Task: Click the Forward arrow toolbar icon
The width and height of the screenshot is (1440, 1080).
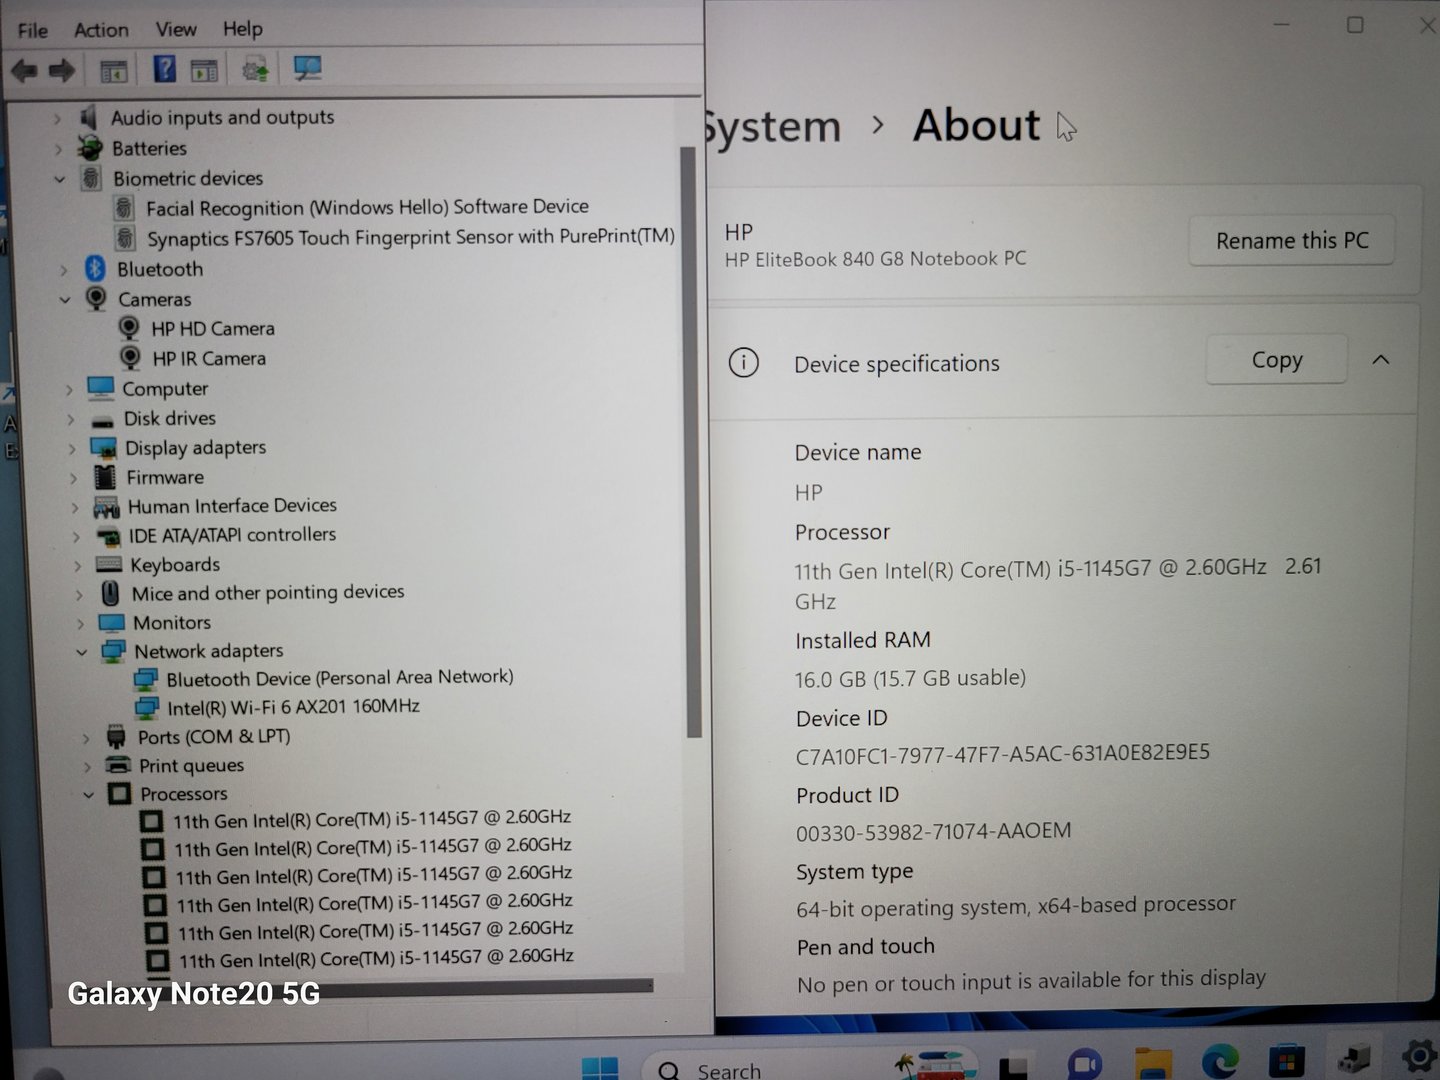Action: [62, 70]
